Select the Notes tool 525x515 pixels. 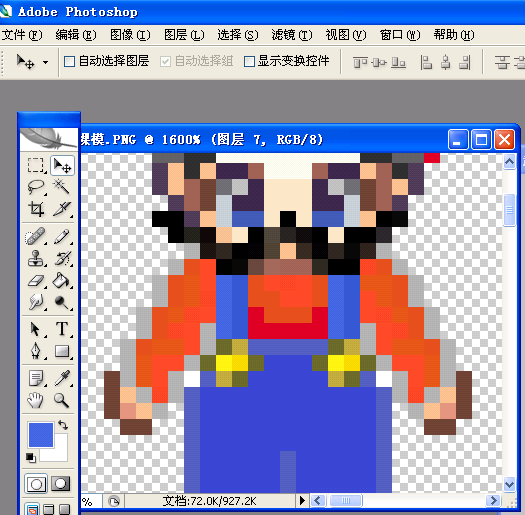(x=35, y=378)
